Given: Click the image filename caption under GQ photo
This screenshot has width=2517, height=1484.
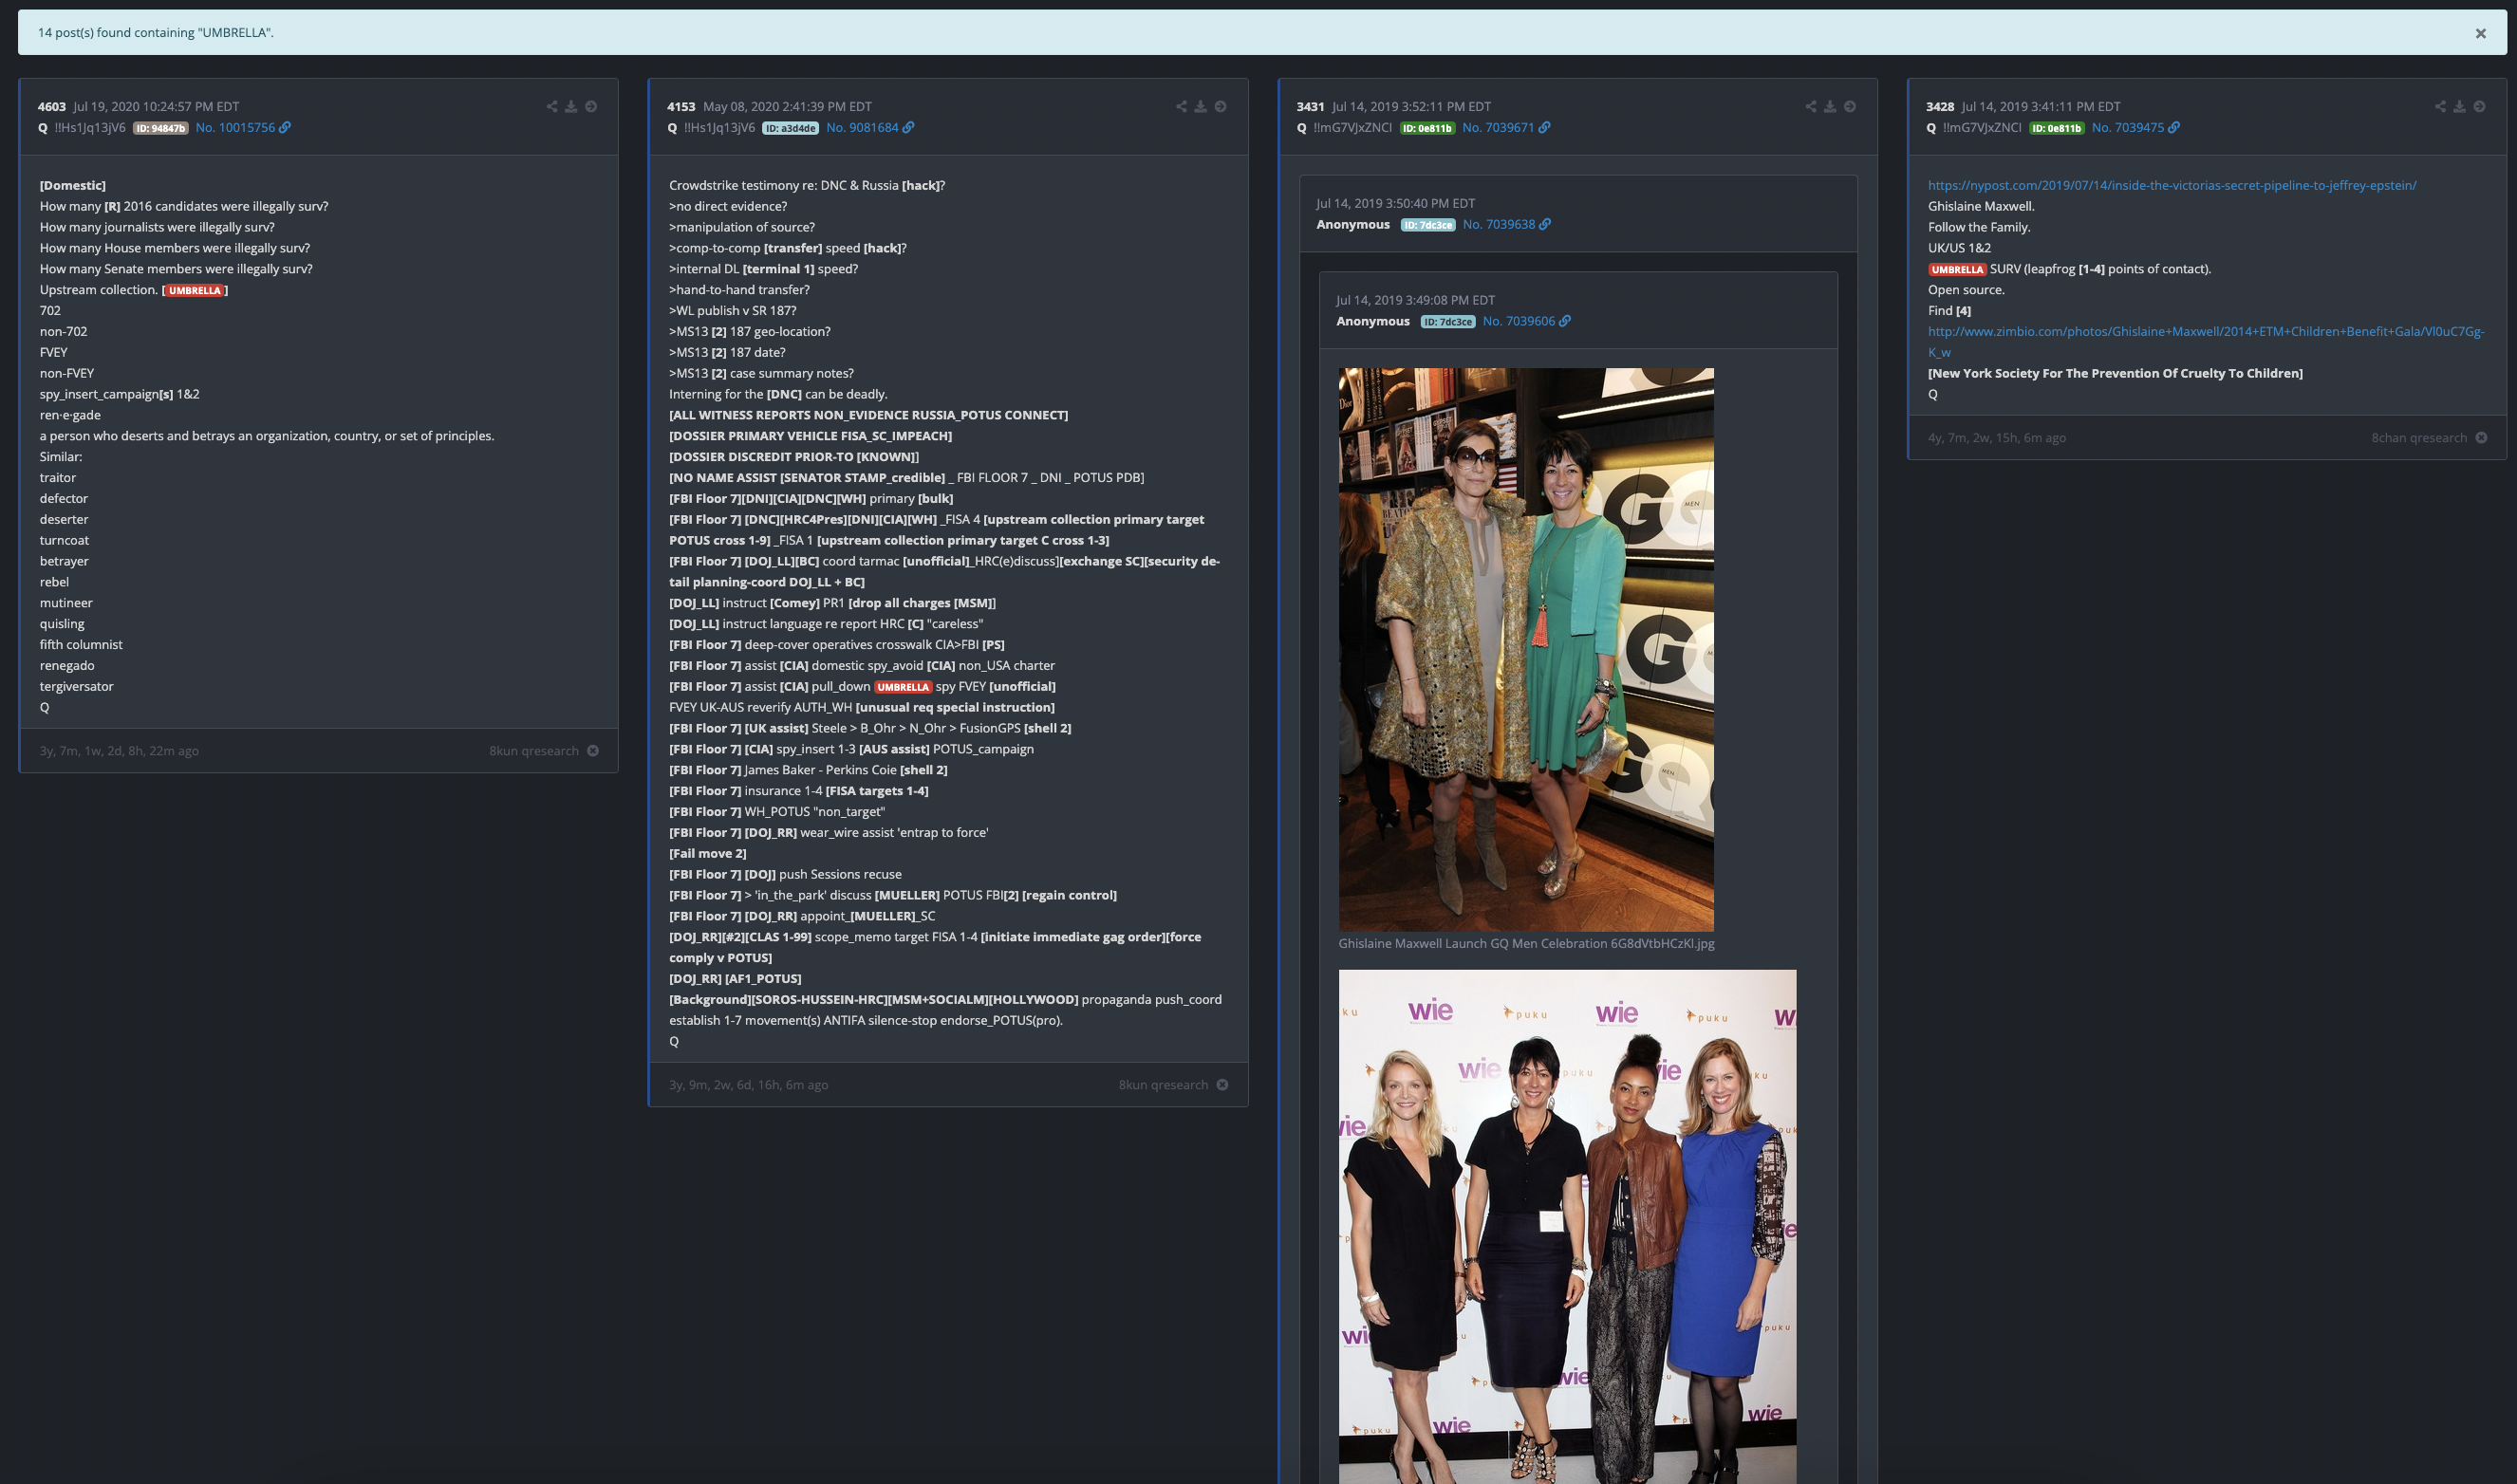Looking at the screenshot, I should point(1526,943).
